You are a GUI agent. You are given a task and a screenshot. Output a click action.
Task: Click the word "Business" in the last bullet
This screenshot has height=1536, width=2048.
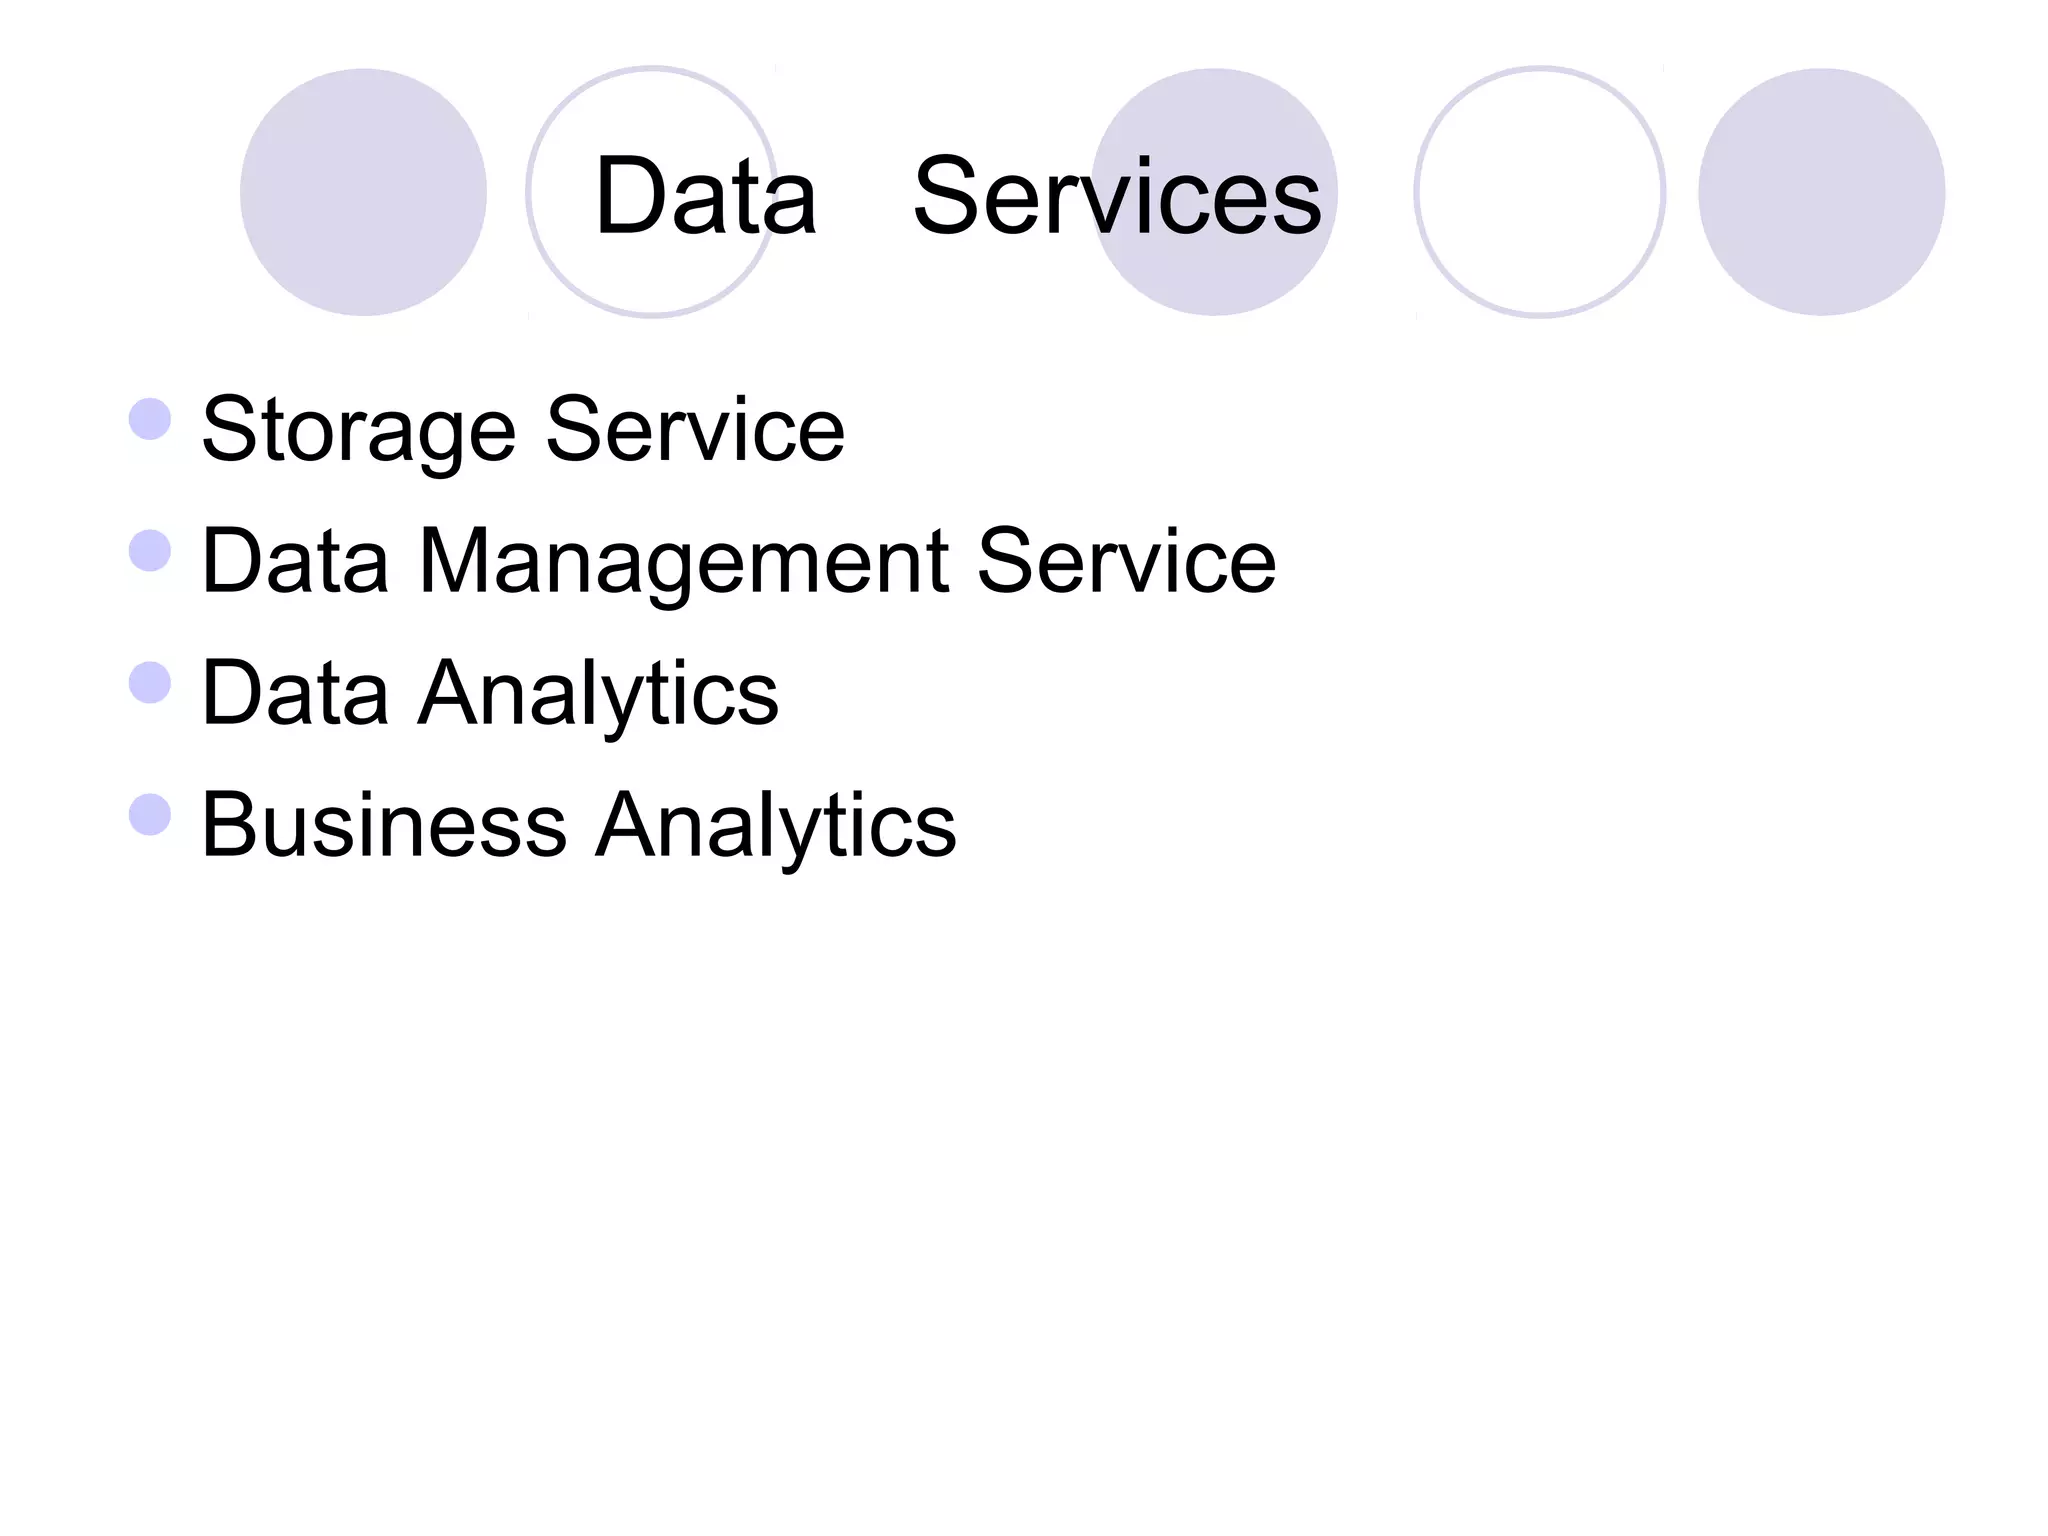[384, 825]
